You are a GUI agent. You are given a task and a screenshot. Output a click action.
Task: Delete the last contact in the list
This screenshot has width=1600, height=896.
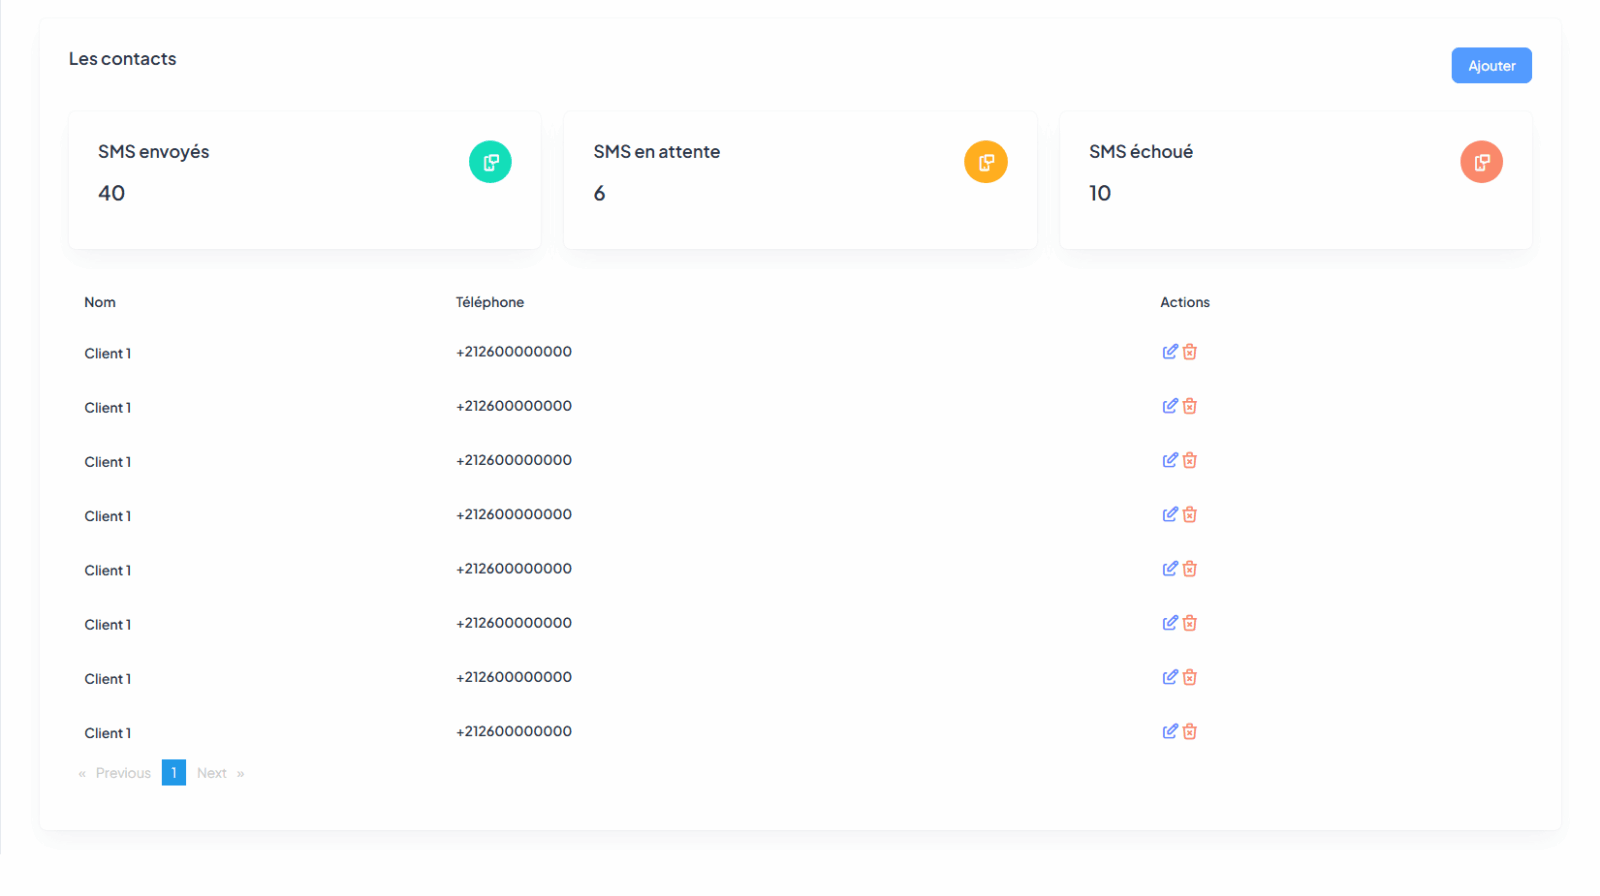pyautogui.click(x=1190, y=731)
